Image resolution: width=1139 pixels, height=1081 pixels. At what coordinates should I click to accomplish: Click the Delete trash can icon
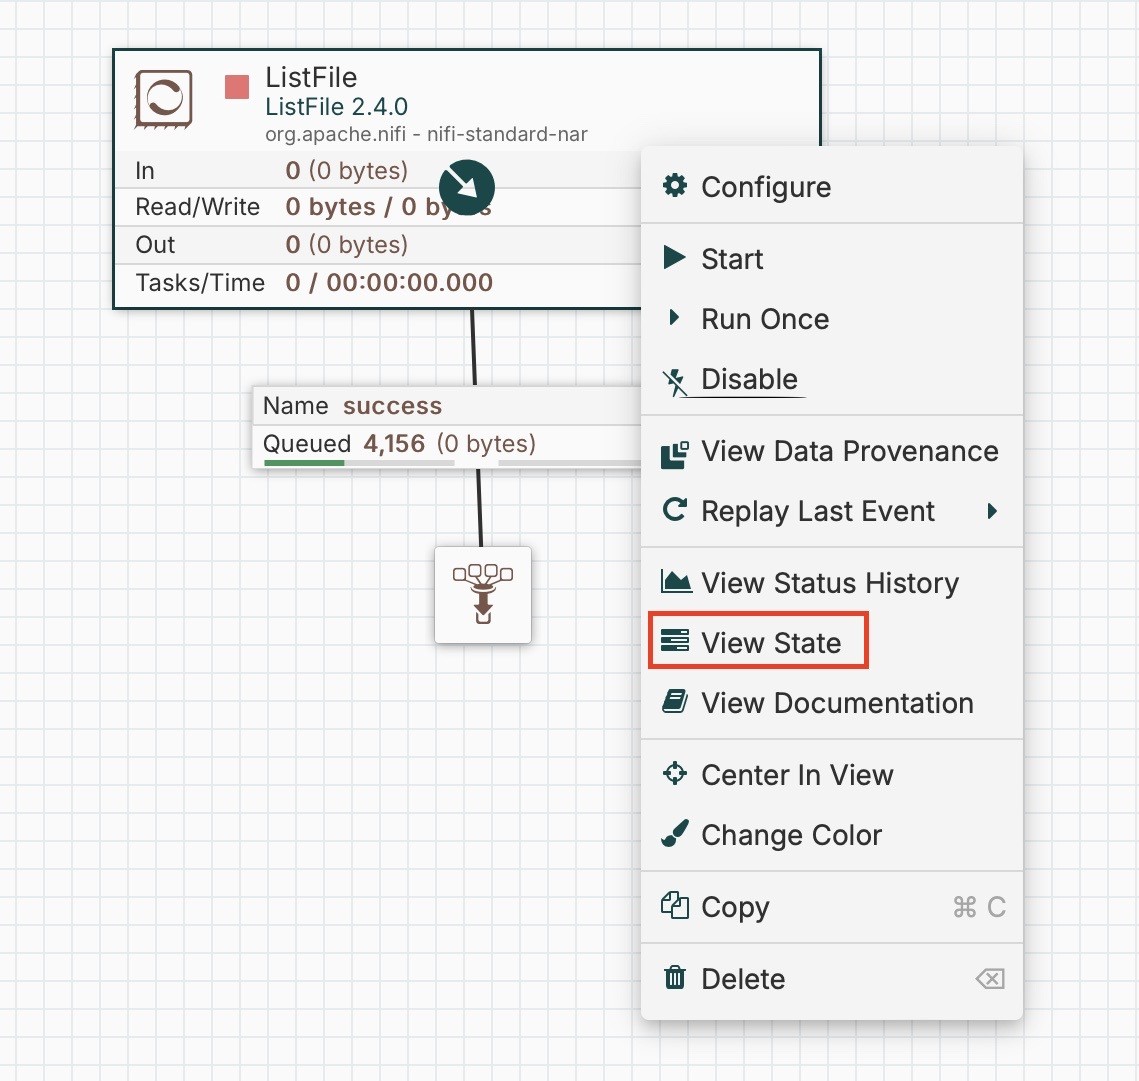pos(675,977)
